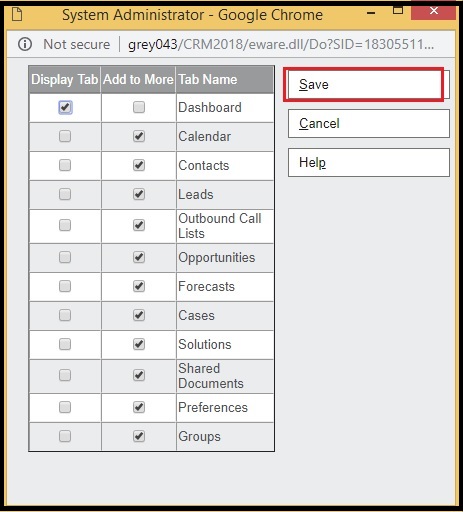The height and width of the screenshot is (512, 463).
Task: Click the page document icon in title bar
Action: (17, 14)
